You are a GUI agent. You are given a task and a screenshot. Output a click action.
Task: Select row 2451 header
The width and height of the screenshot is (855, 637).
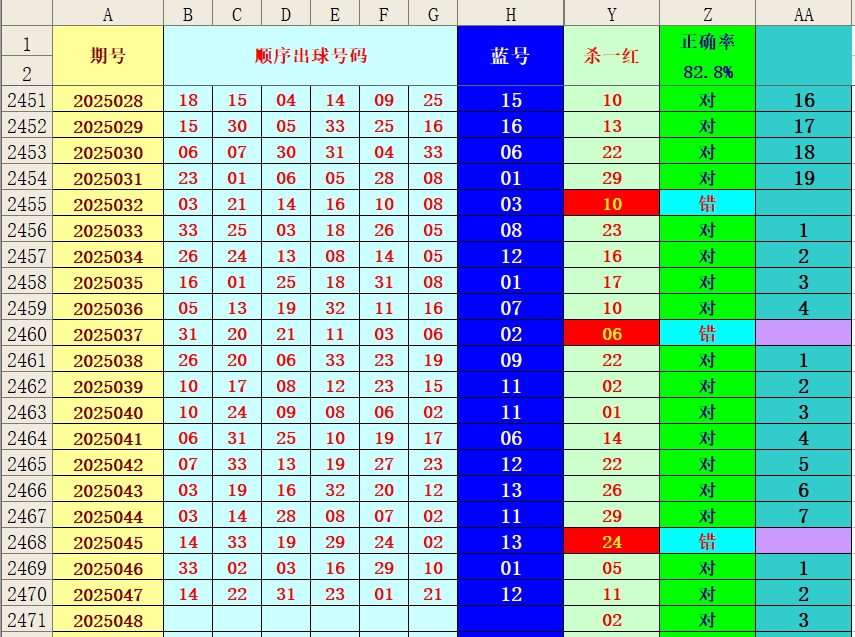tap(27, 100)
